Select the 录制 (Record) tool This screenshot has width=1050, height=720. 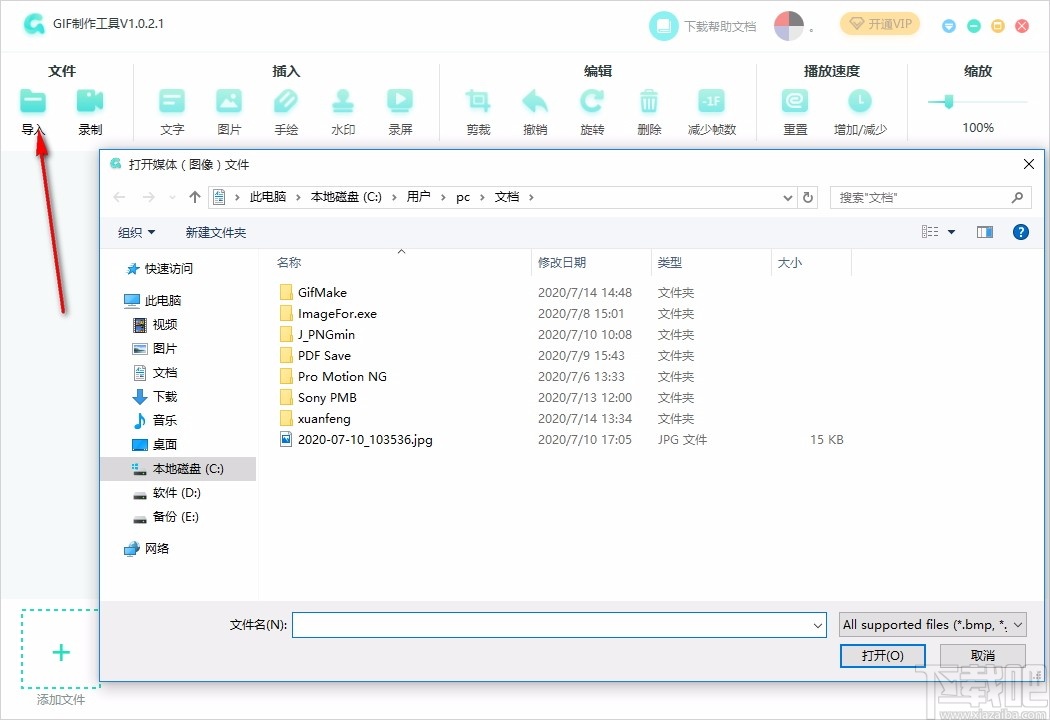coord(90,100)
